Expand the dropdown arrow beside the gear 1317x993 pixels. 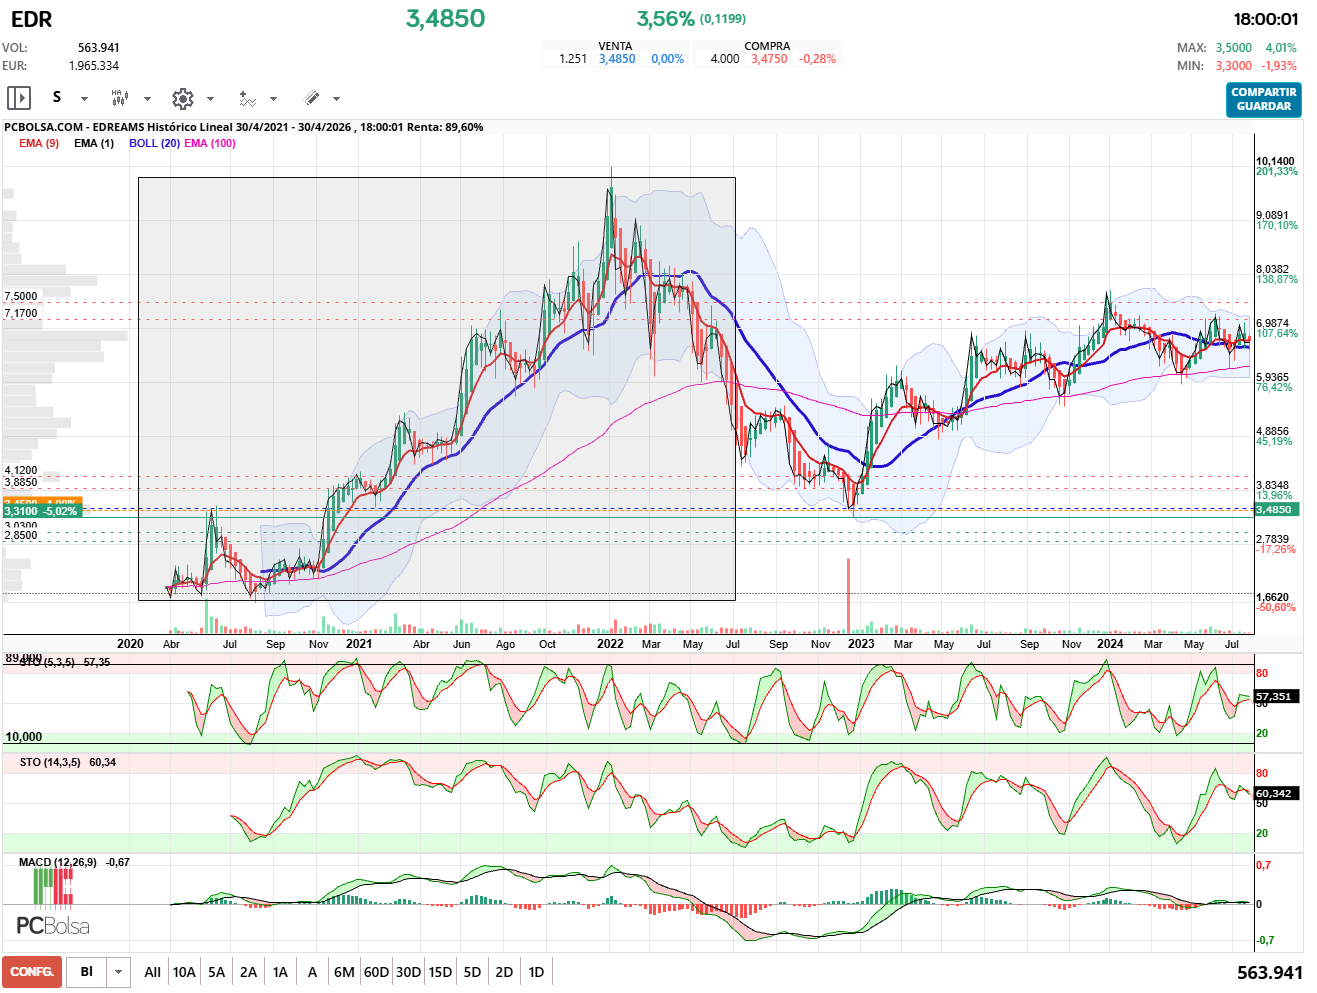tap(210, 99)
